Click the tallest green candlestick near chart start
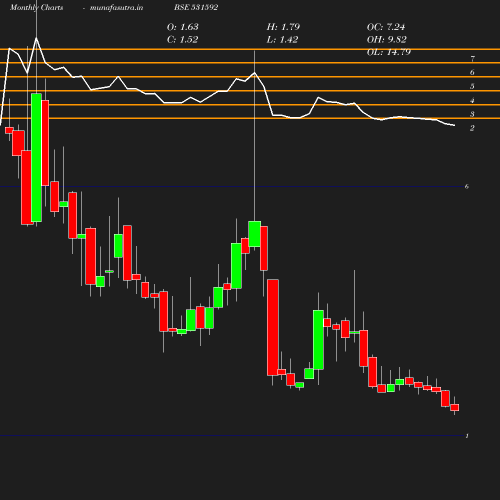500x500 pixels. [x=37, y=157]
